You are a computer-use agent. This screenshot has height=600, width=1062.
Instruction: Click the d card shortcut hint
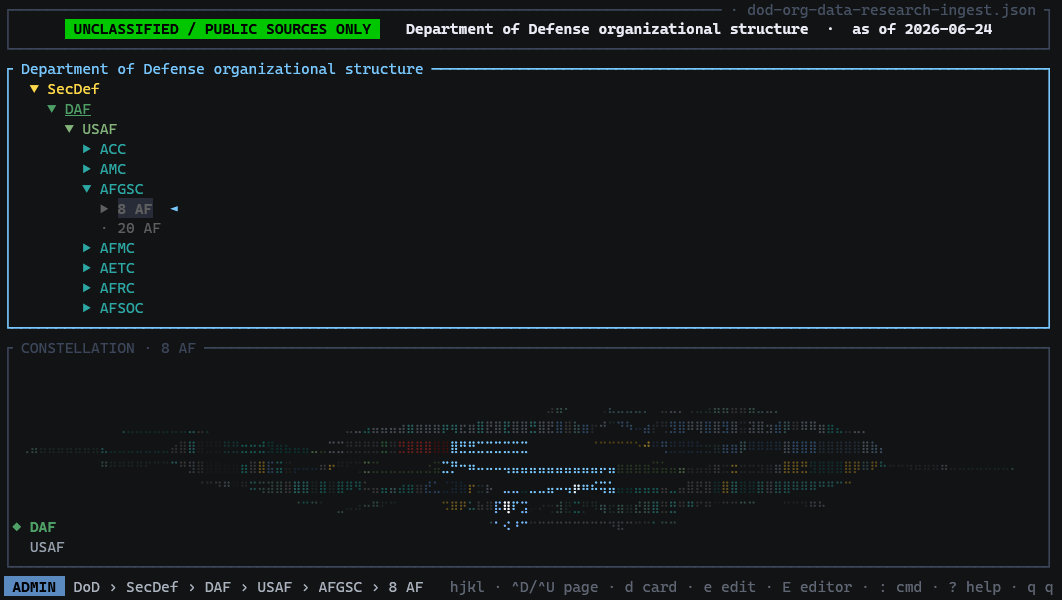[651, 587]
